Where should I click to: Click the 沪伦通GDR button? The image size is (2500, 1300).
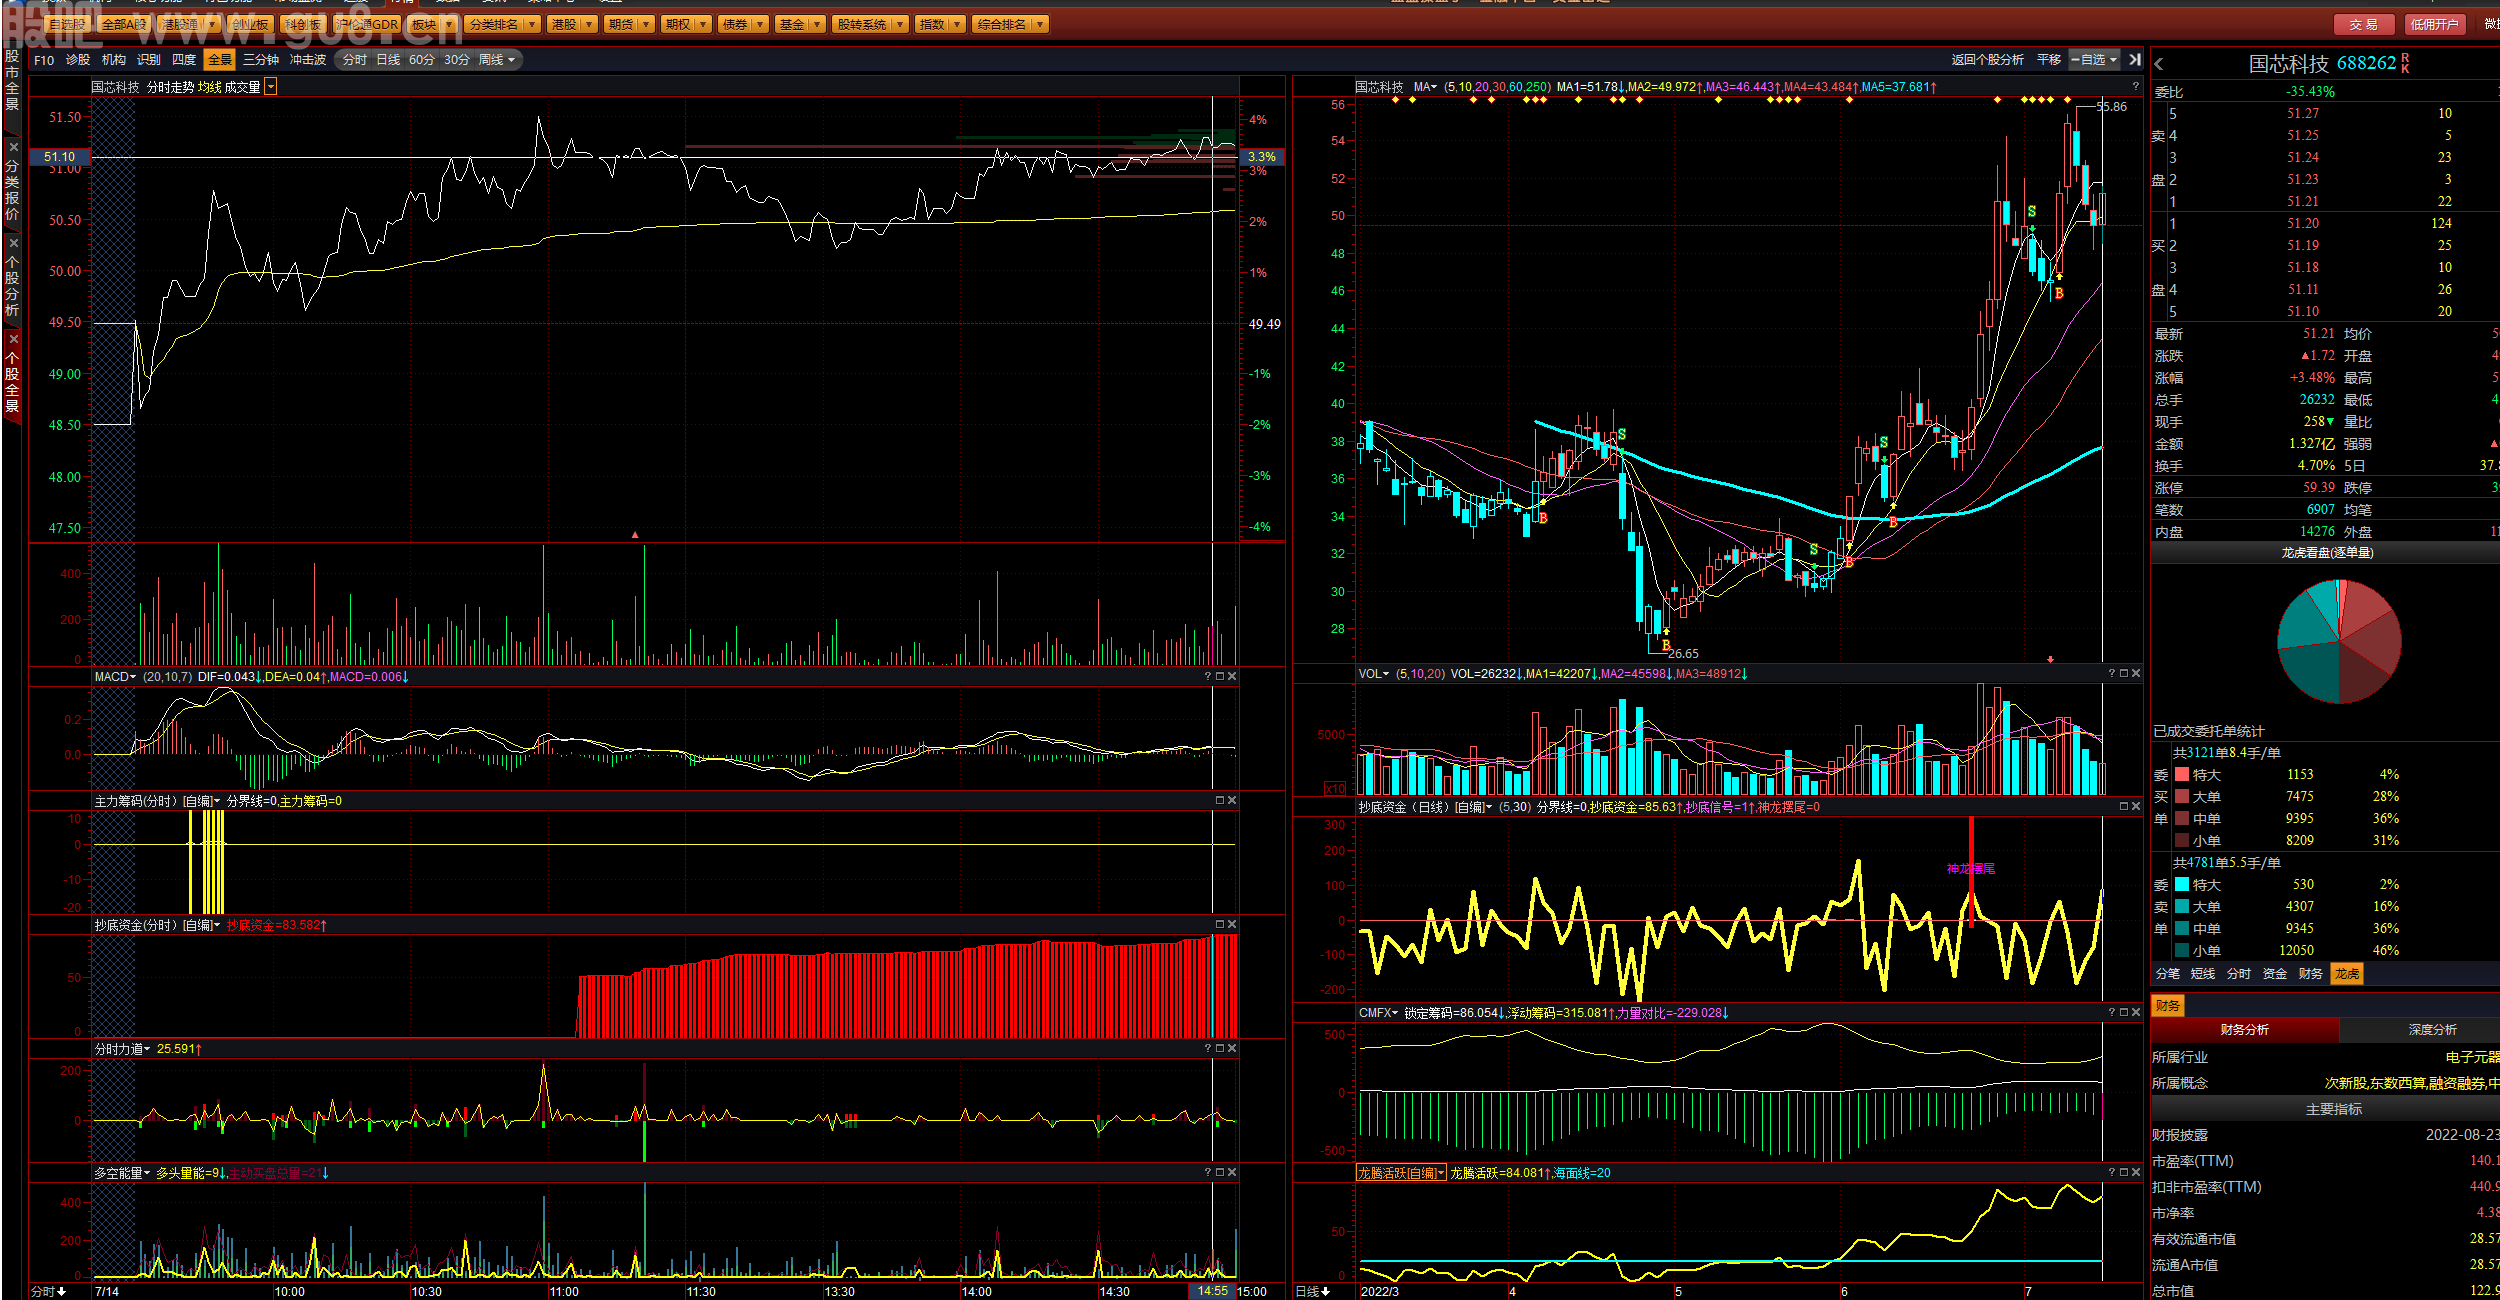pyautogui.click(x=367, y=24)
